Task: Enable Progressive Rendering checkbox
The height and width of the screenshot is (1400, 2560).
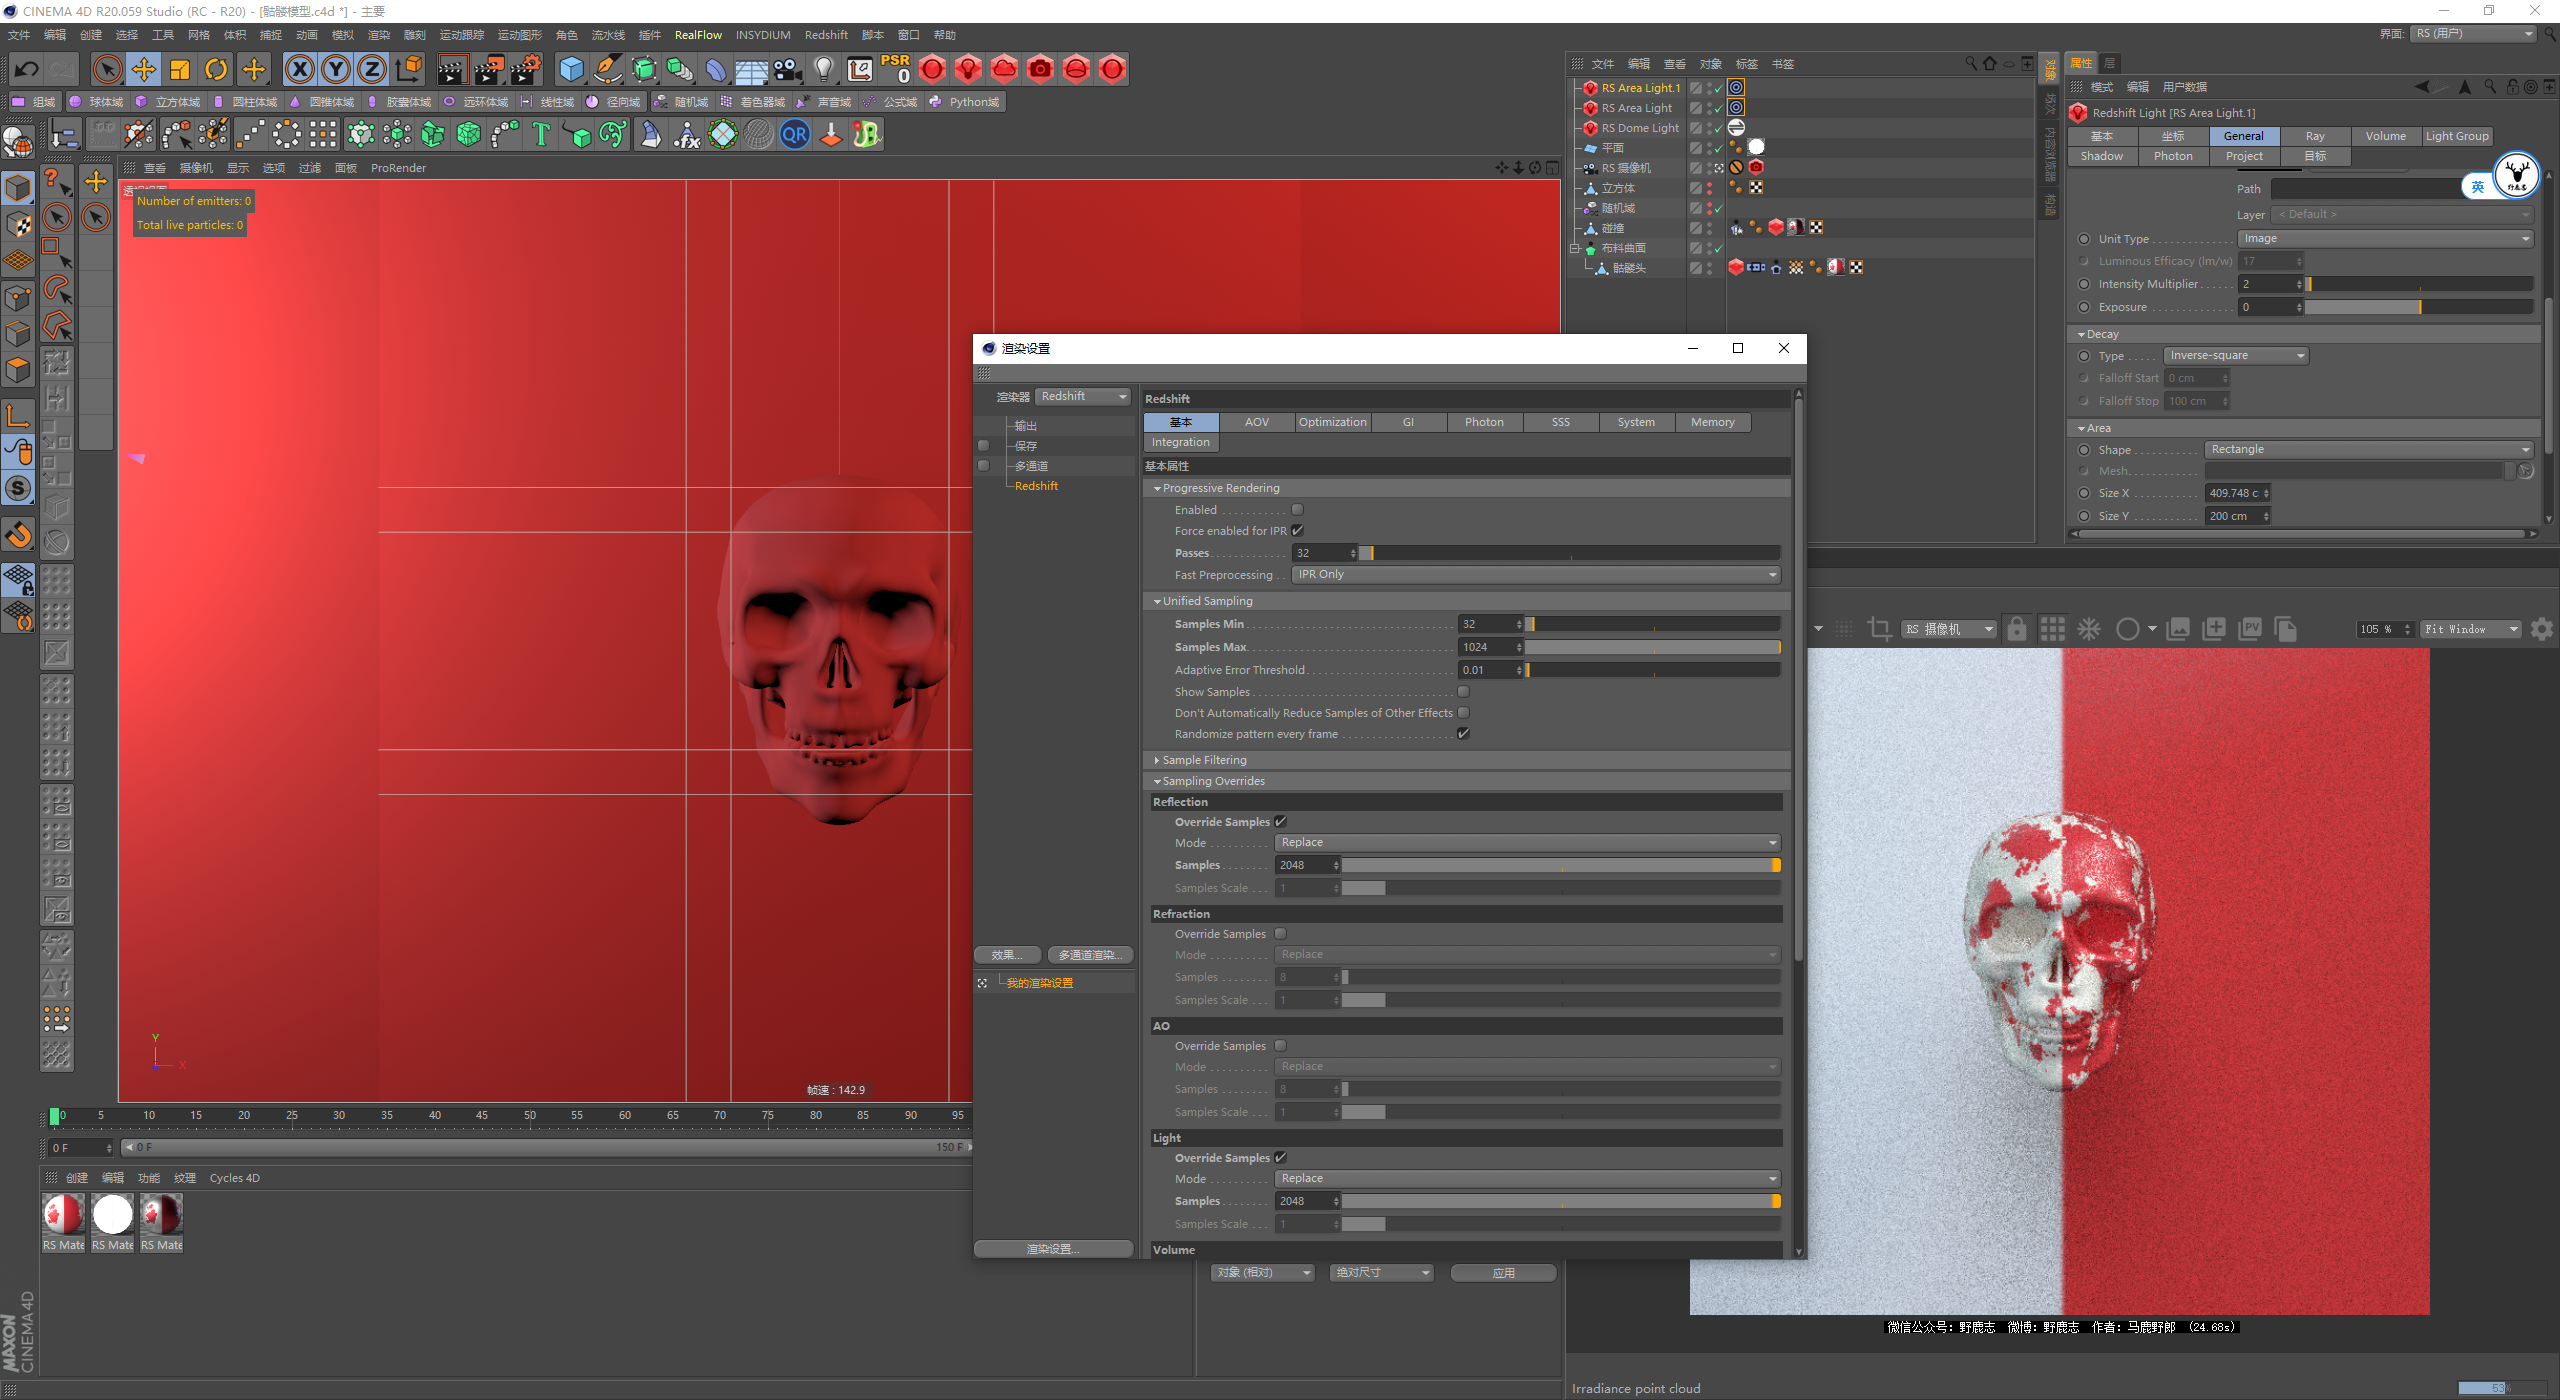Action: [1297, 510]
